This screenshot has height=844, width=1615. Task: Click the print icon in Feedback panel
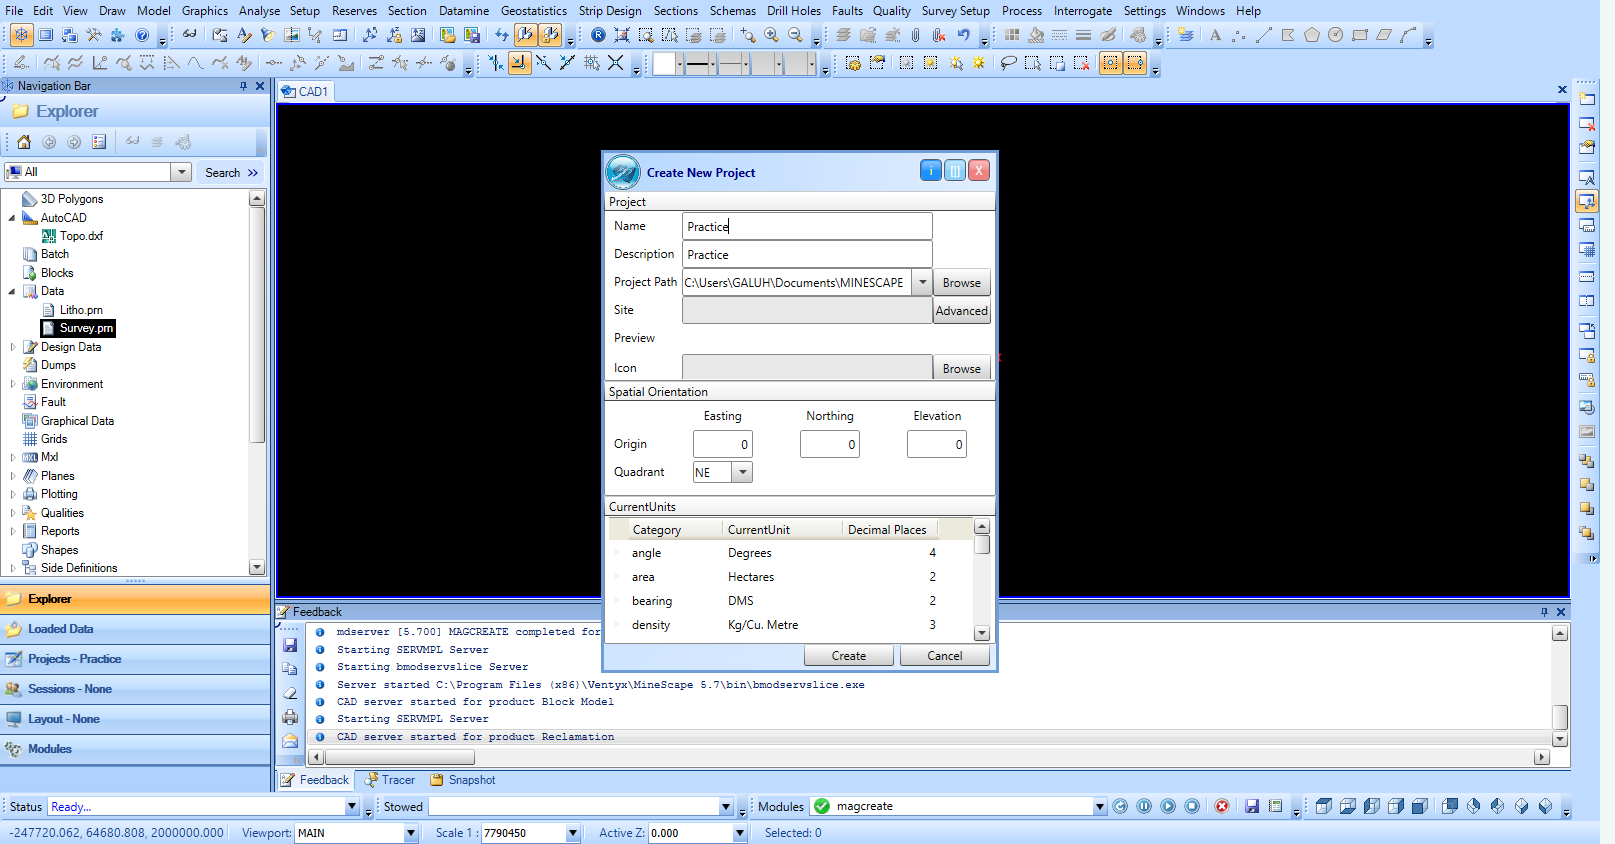pyautogui.click(x=290, y=717)
